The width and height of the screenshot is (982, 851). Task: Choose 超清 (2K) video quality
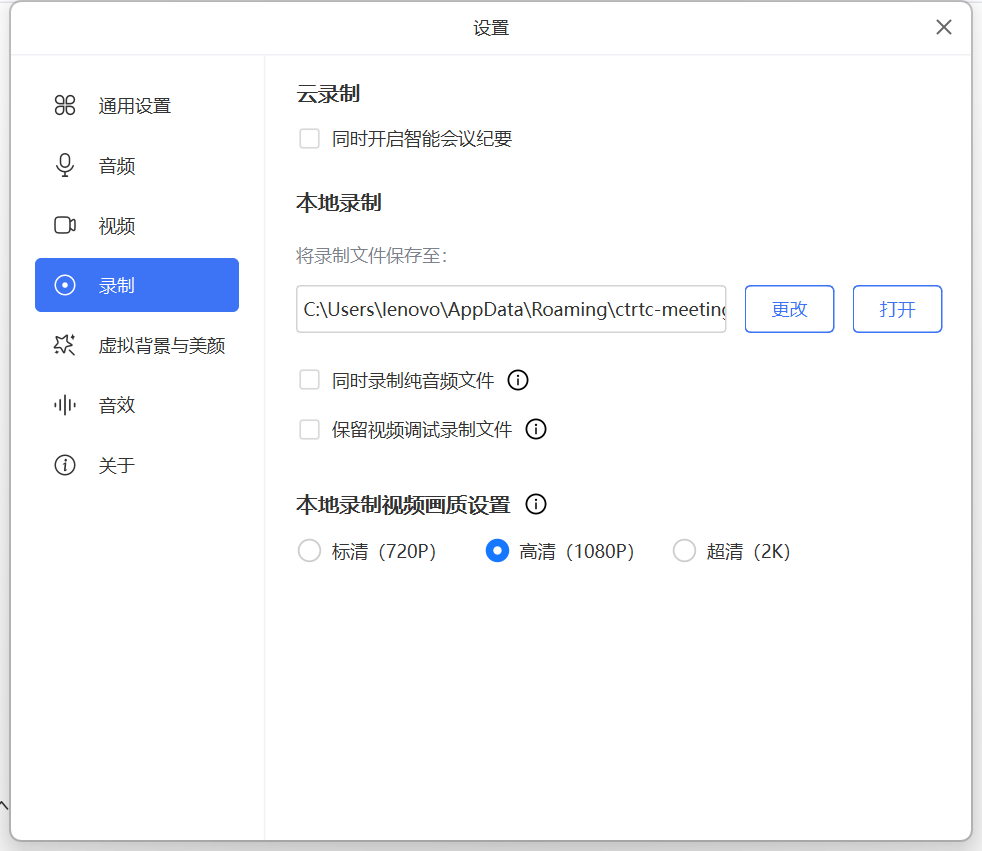point(684,551)
